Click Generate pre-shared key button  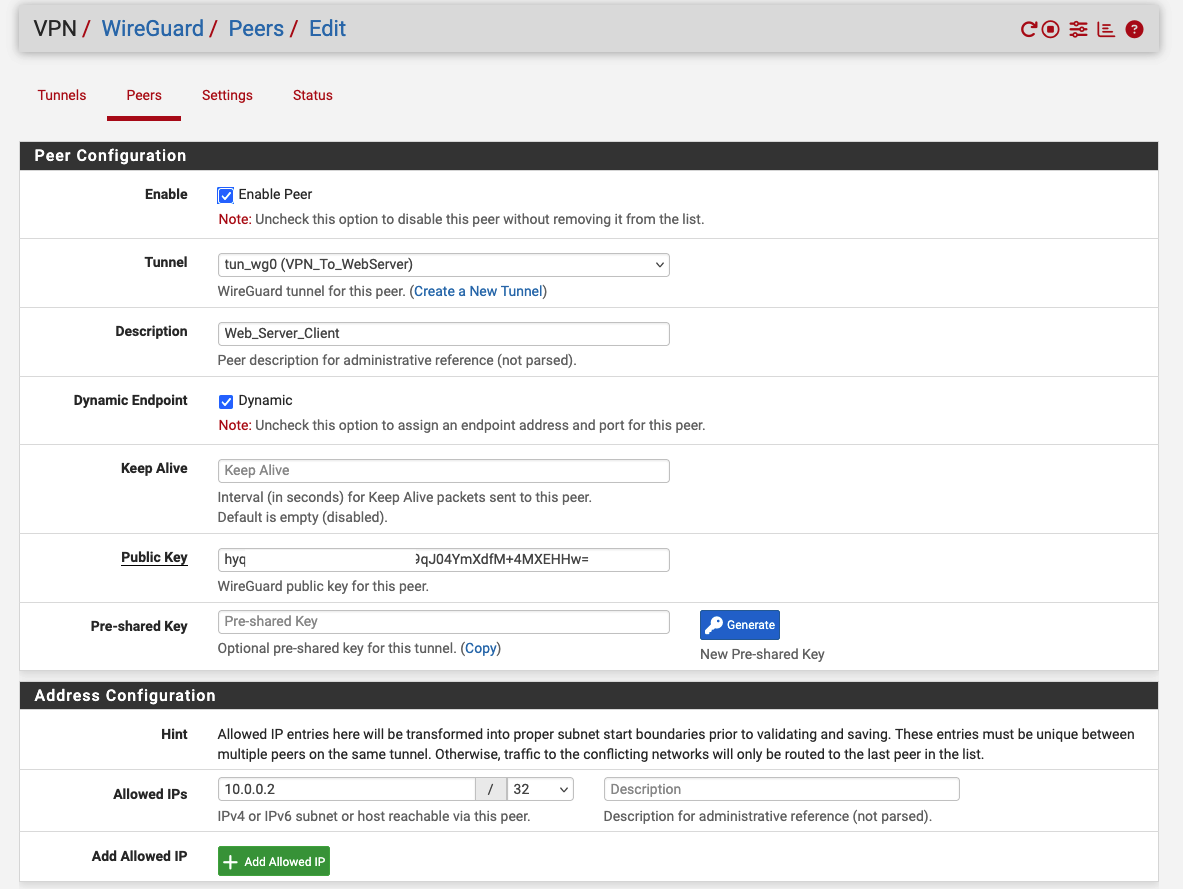pos(739,625)
